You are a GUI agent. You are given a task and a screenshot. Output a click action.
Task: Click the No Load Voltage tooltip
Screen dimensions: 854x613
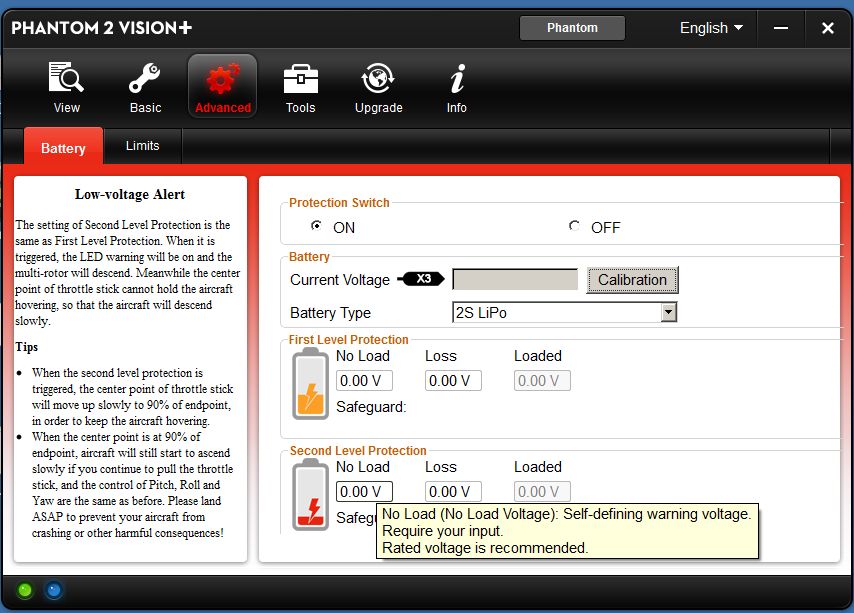[x=567, y=531]
